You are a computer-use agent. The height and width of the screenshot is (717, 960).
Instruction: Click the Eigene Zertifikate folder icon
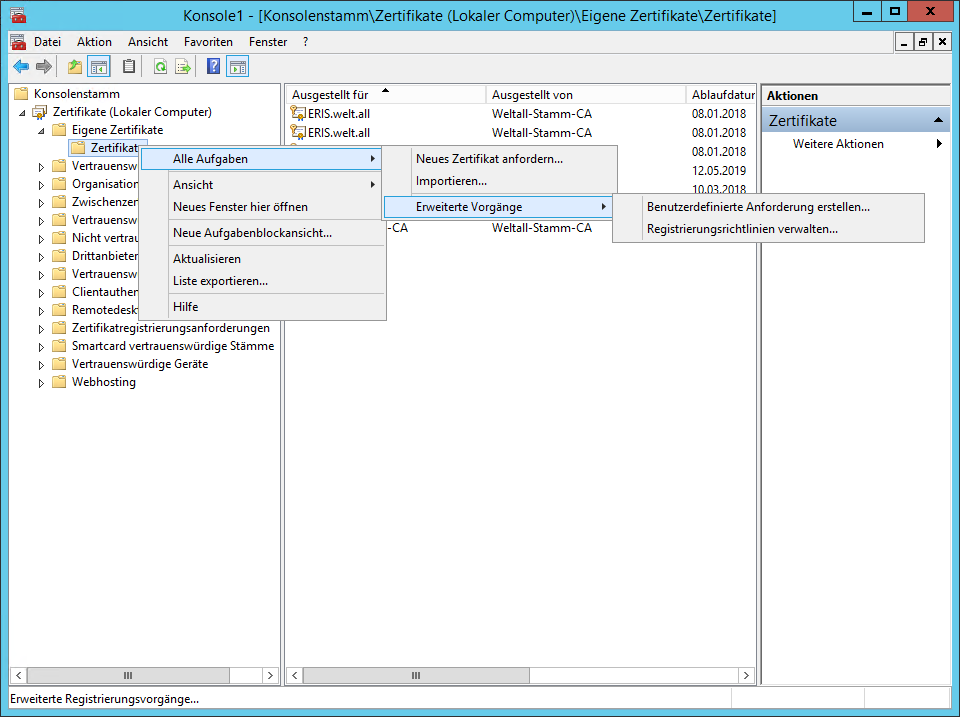coord(59,130)
